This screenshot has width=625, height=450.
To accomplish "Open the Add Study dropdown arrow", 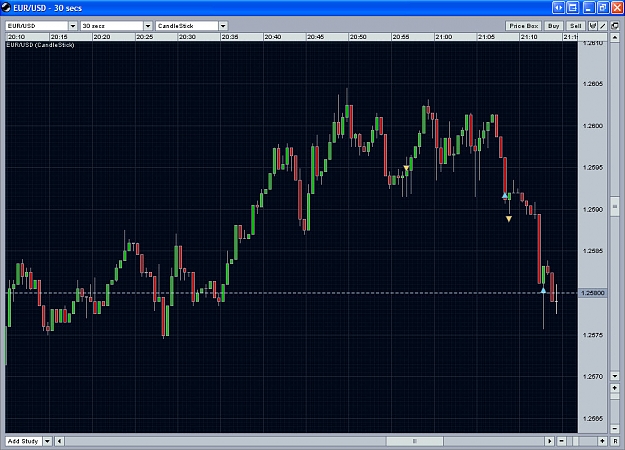I will coord(47,441).
